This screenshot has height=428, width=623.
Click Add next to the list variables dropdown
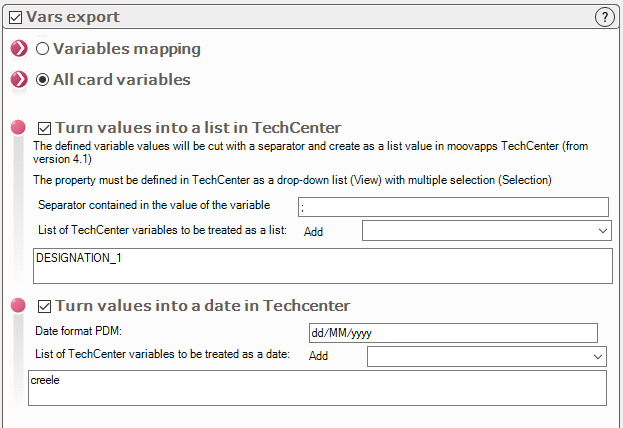pyautogui.click(x=313, y=232)
